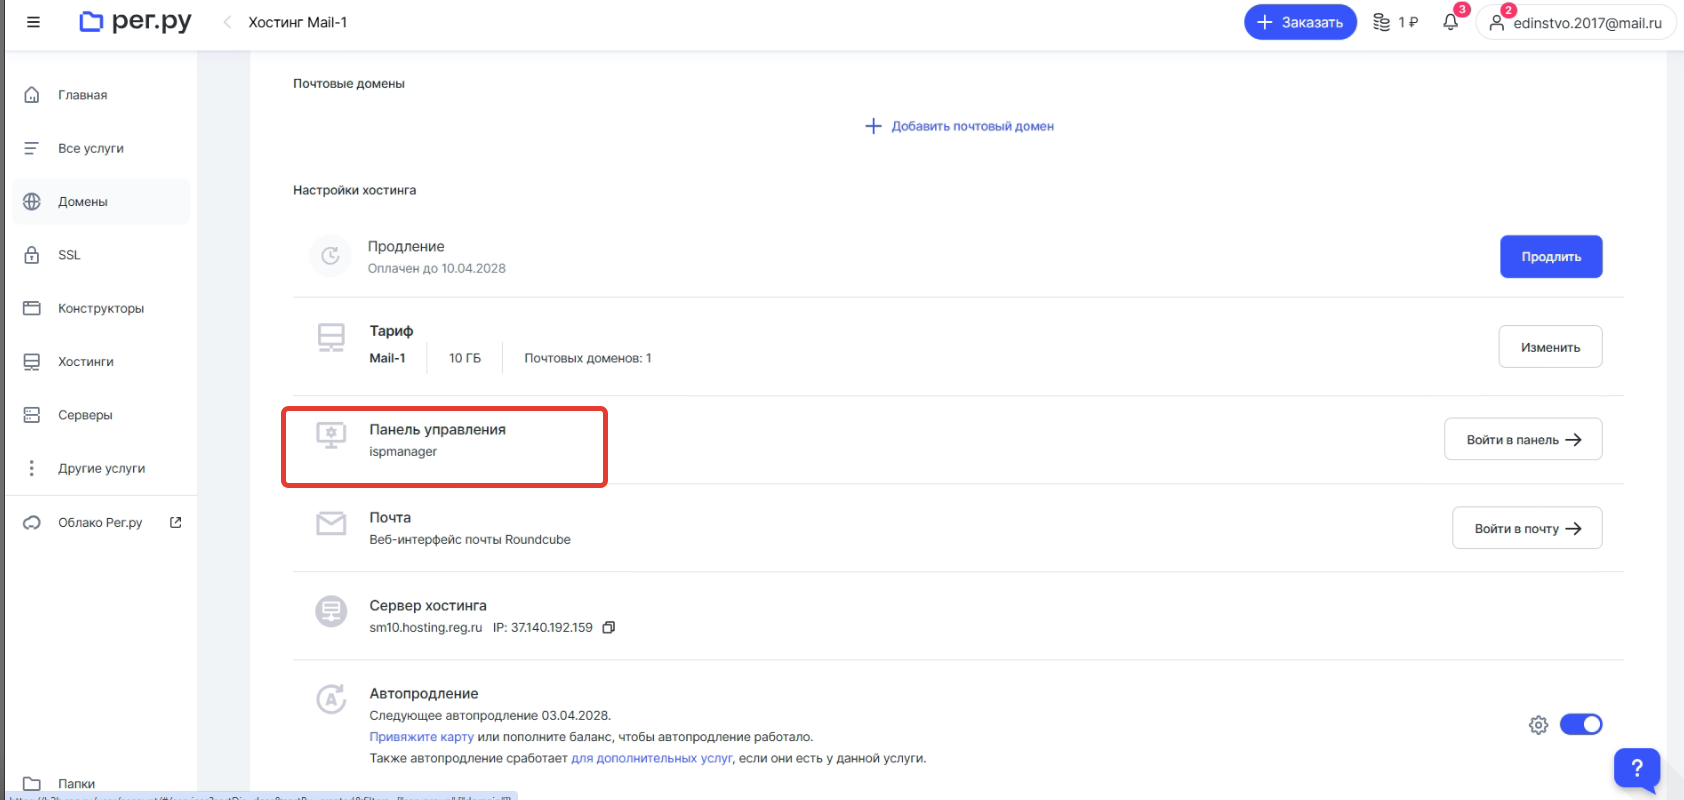Click the Заказать button
1684x800 pixels.
[x=1300, y=22]
